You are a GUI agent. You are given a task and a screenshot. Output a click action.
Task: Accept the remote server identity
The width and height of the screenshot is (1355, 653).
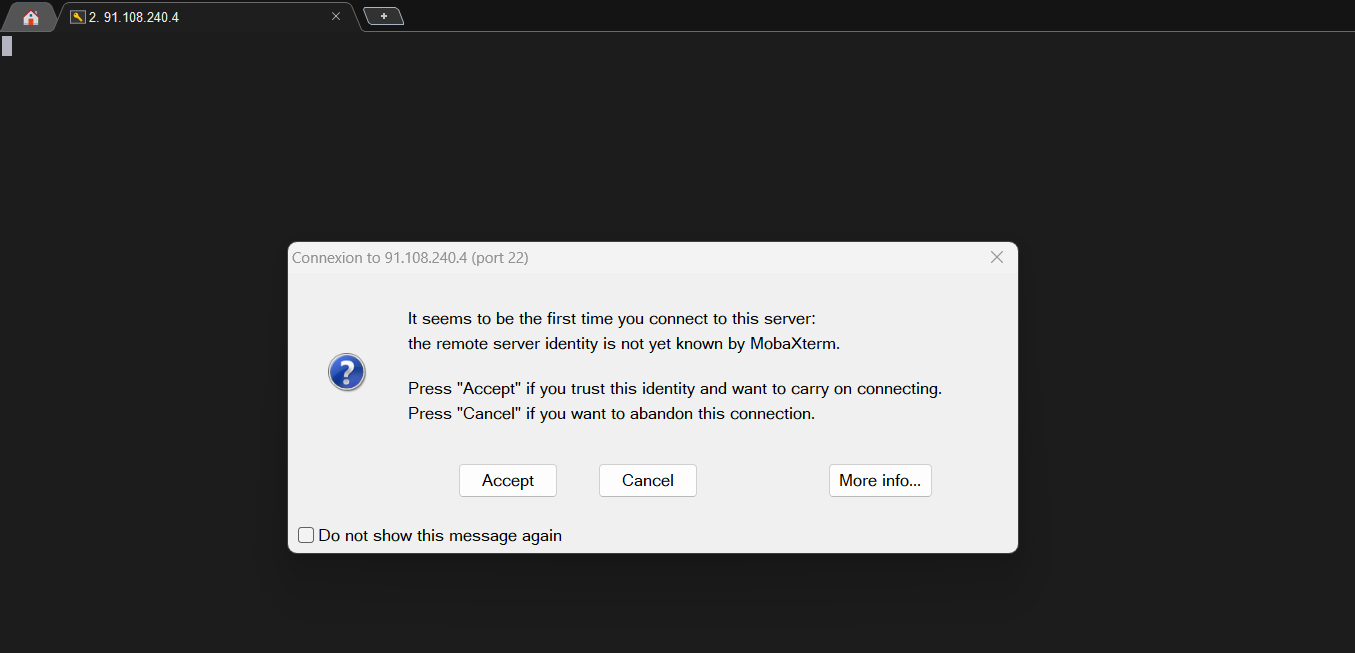point(508,480)
